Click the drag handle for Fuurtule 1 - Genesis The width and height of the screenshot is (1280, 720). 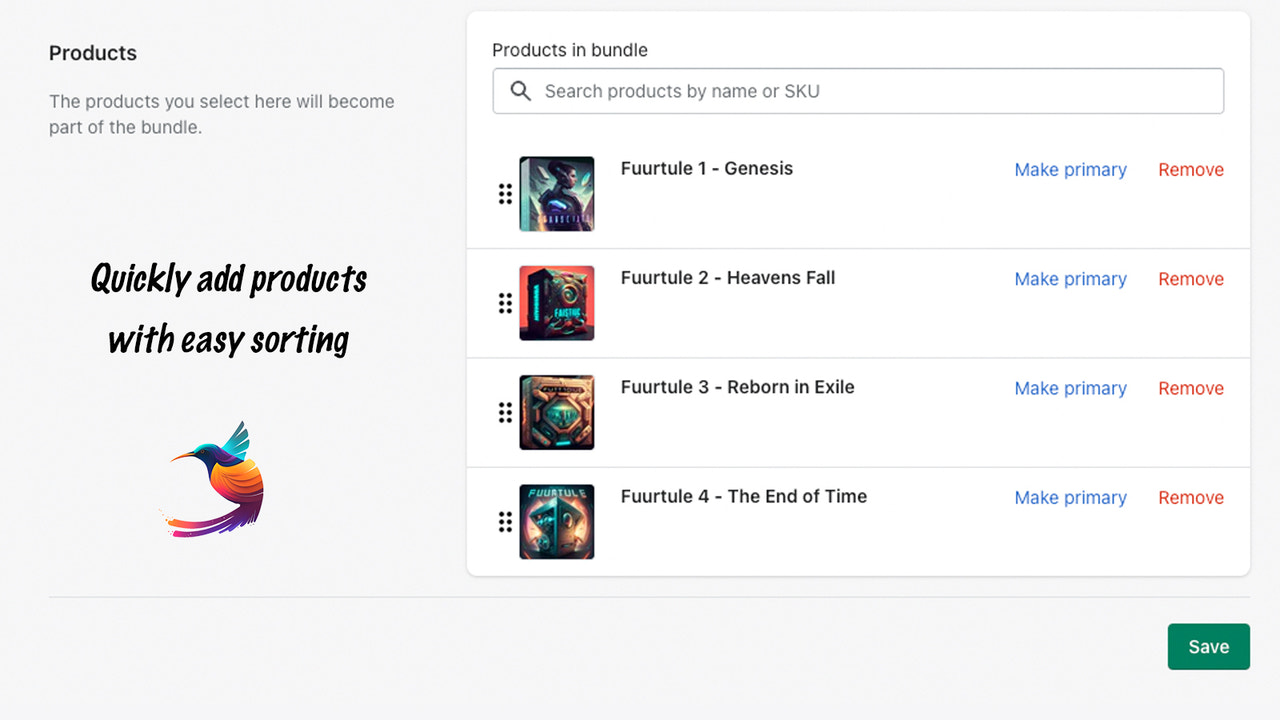(x=505, y=194)
